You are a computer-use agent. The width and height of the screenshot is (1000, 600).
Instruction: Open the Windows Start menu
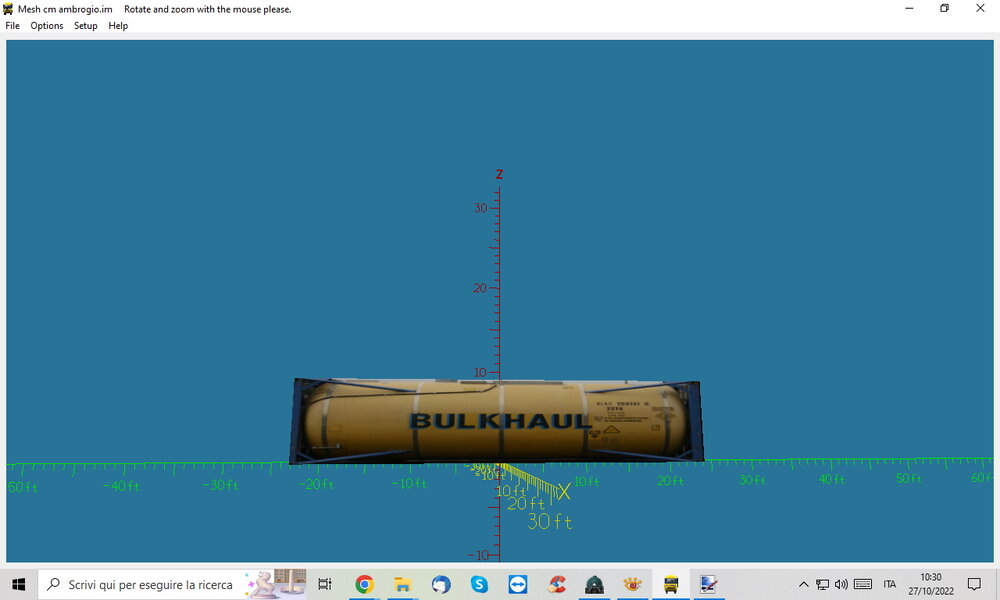tap(18, 584)
